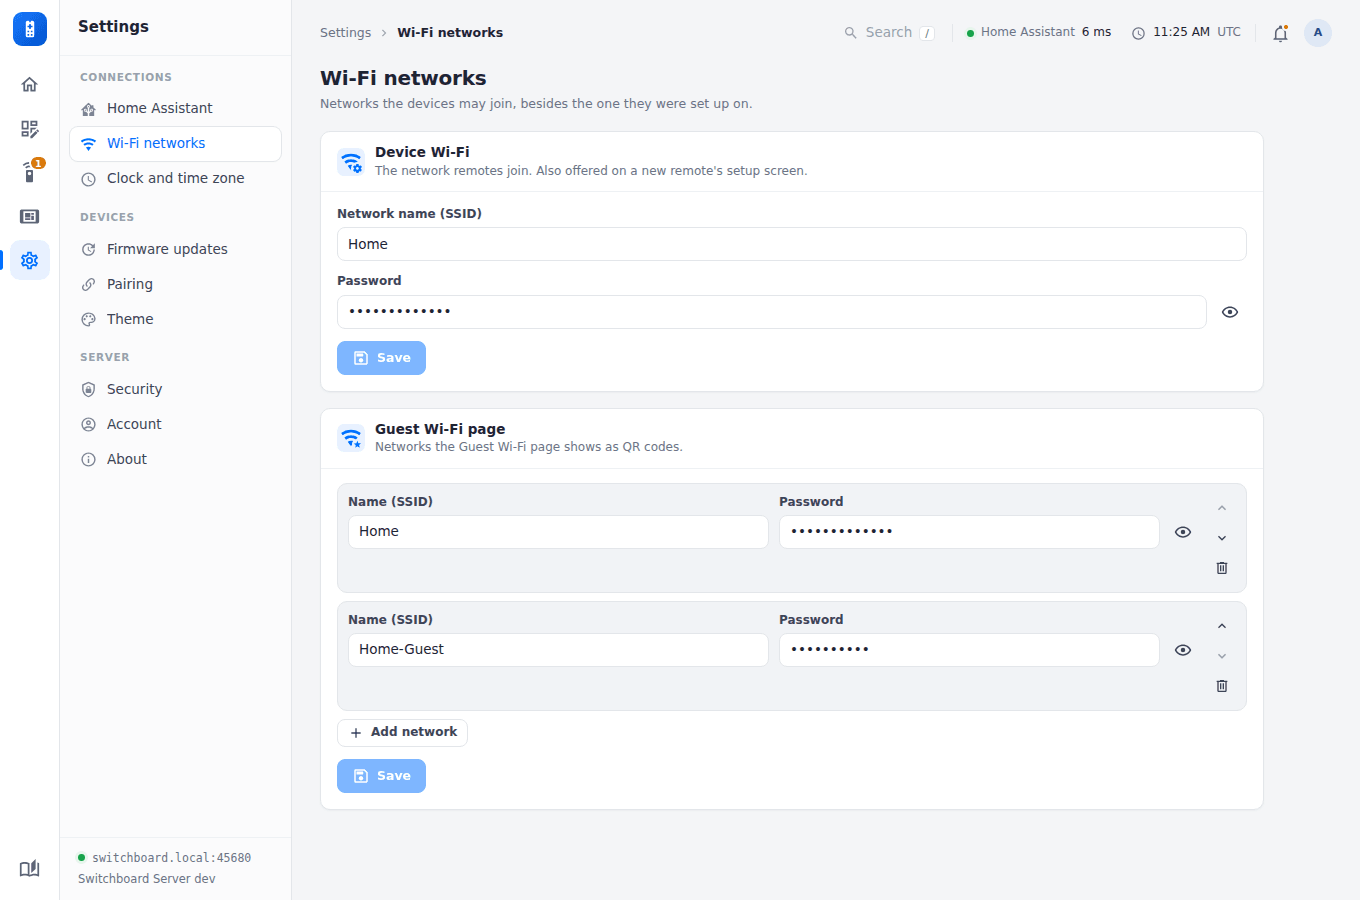This screenshot has width=1360, height=900.
Task: Go to Clock and time zone
Action: coord(175,179)
